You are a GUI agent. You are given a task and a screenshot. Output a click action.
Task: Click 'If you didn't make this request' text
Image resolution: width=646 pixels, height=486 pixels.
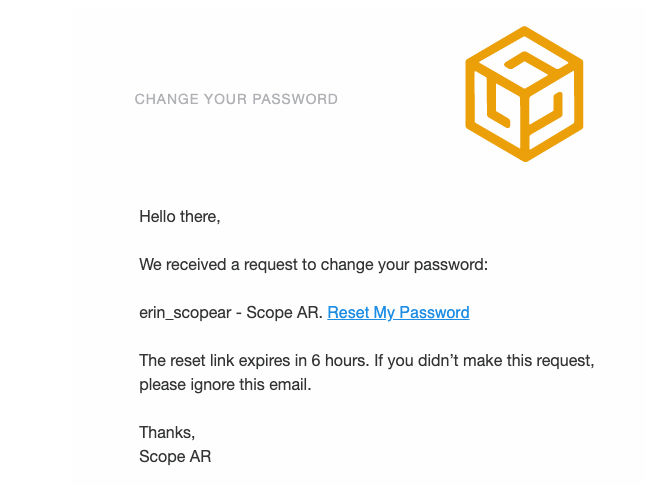click(484, 361)
